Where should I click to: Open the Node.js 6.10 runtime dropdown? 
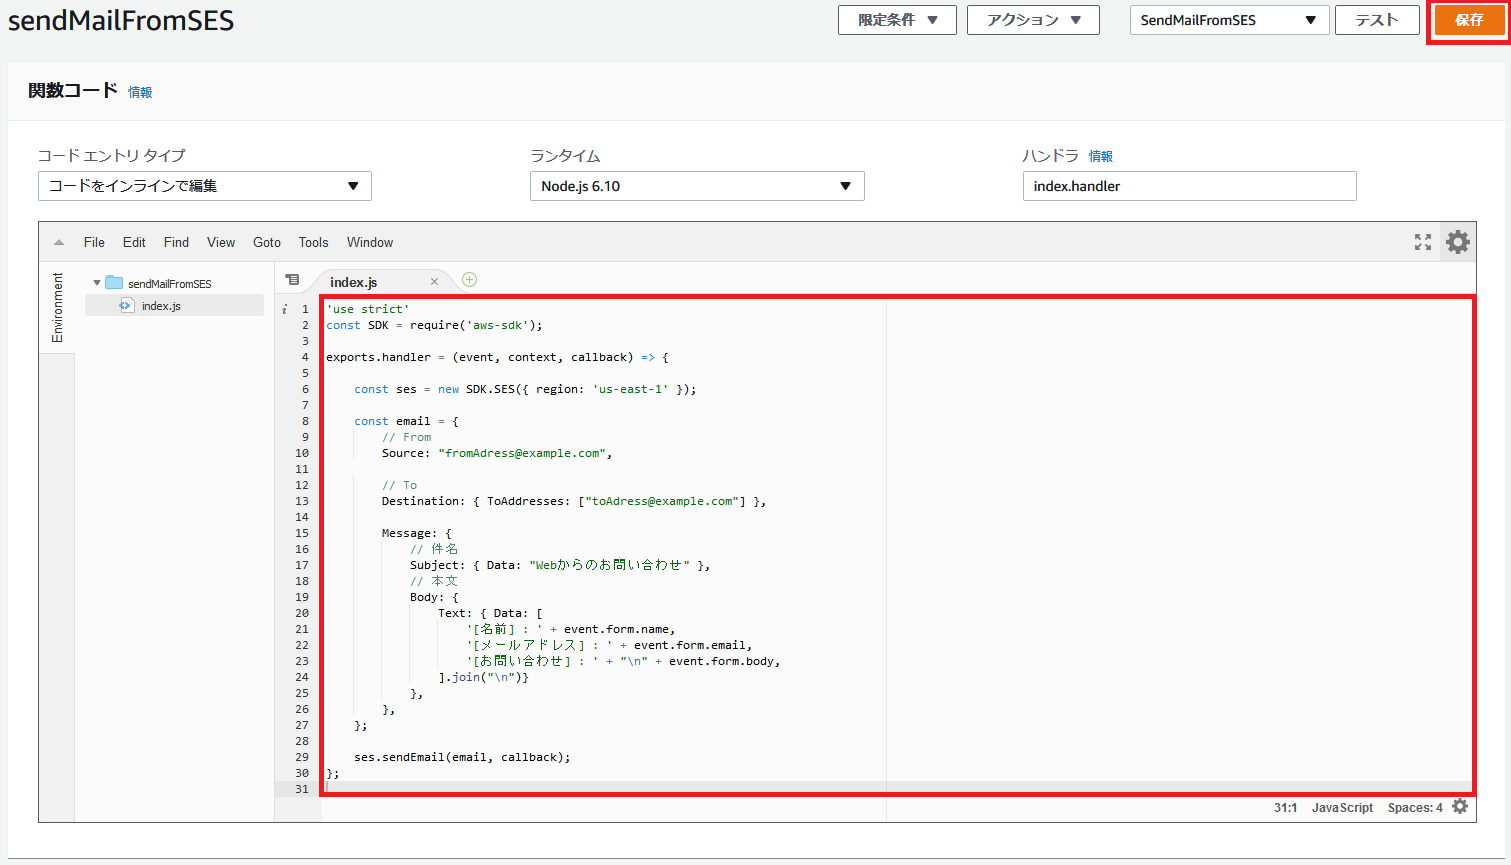696,186
